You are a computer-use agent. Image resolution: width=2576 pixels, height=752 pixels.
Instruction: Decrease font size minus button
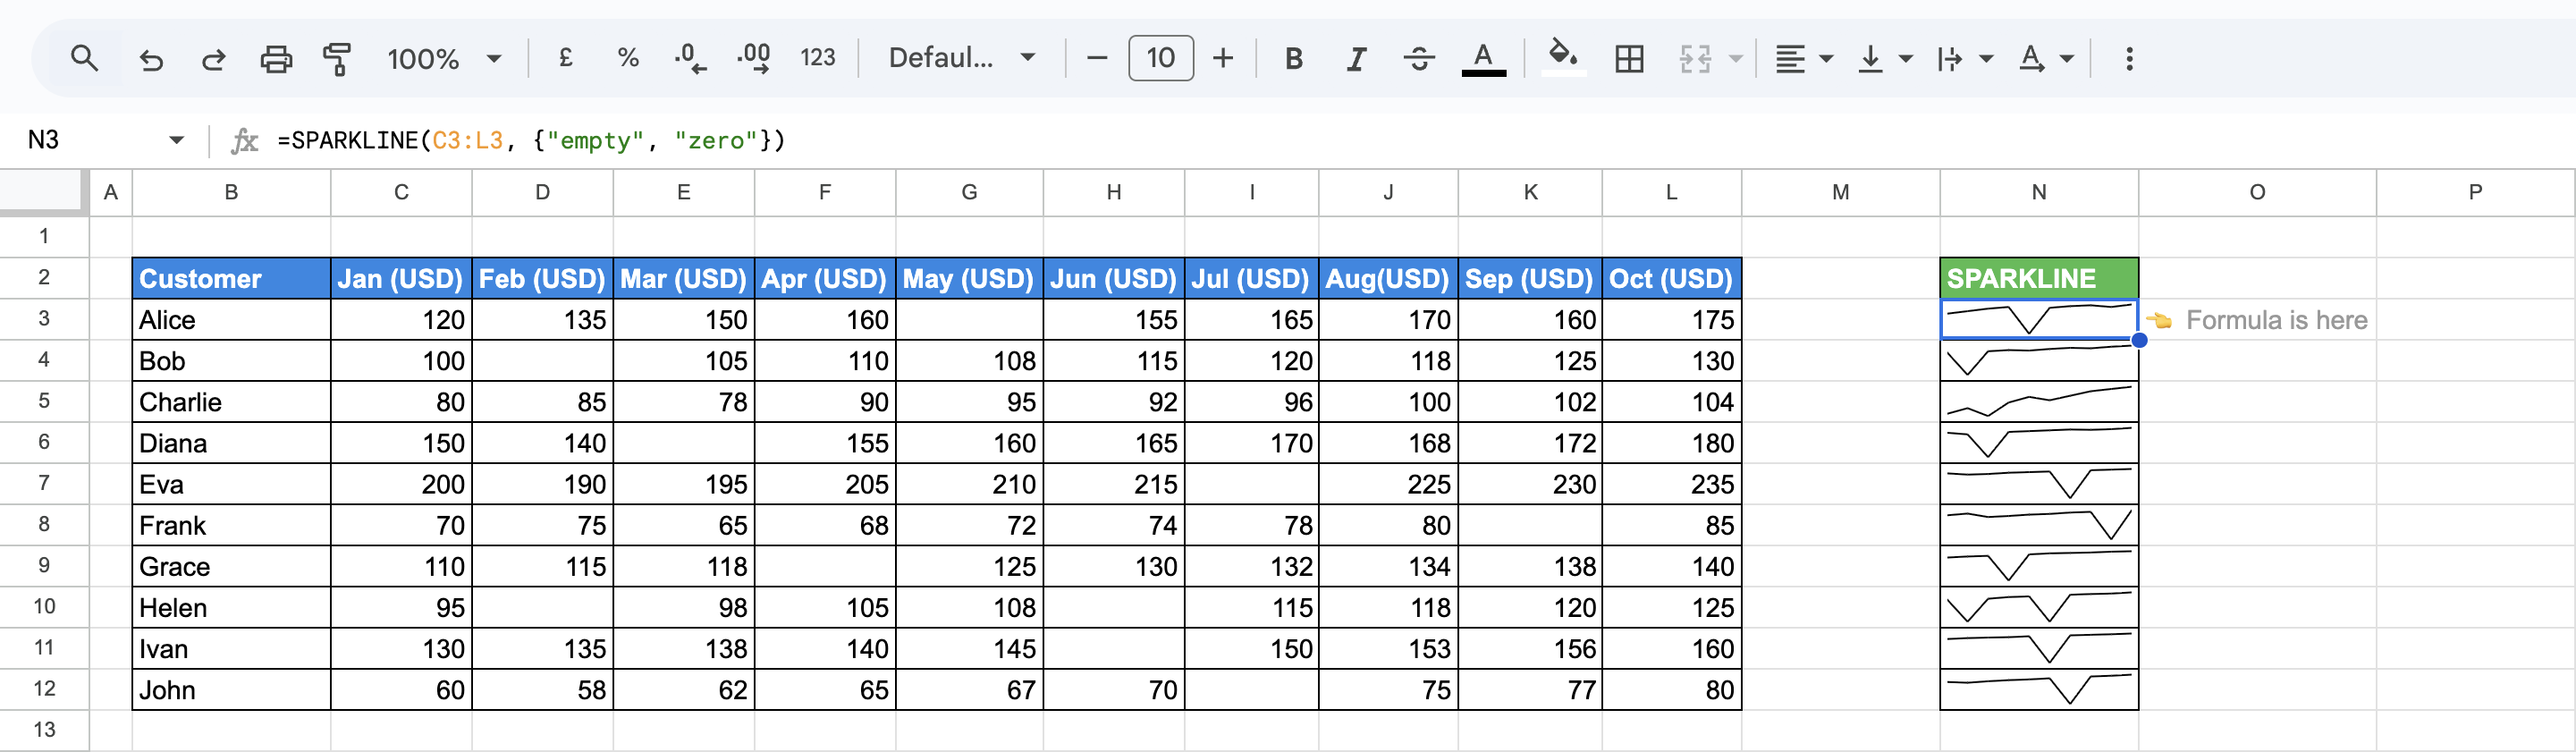tap(1096, 58)
